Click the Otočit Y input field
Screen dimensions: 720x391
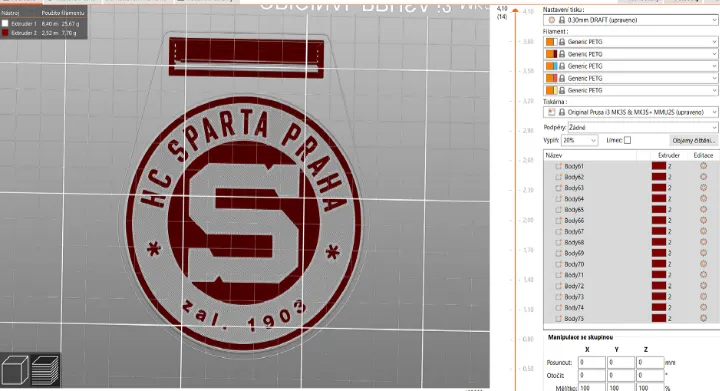tap(621, 375)
